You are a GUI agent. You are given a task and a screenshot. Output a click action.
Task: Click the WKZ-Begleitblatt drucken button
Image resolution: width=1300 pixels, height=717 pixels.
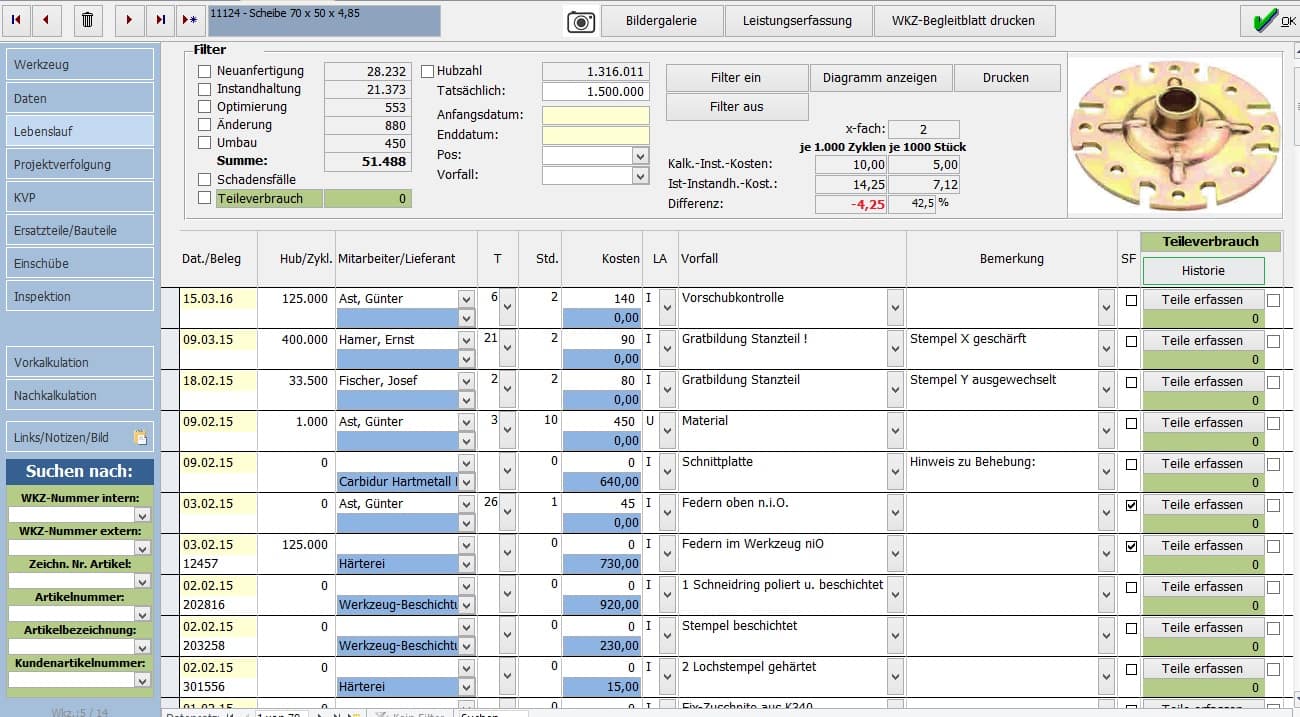tap(963, 20)
